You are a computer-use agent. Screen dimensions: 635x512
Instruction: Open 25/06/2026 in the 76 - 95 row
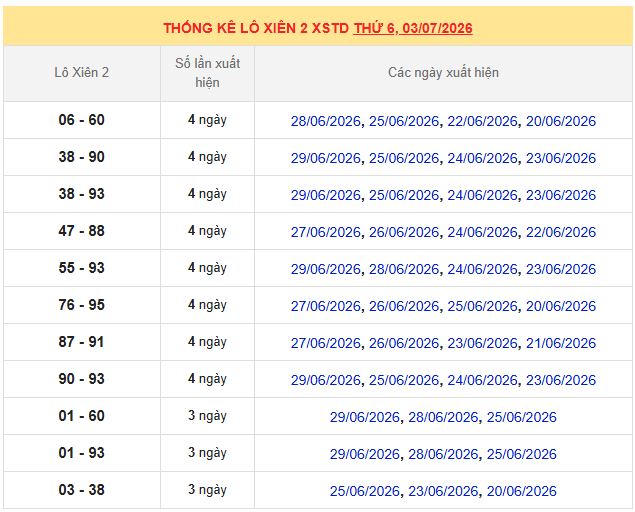point(482,306)
